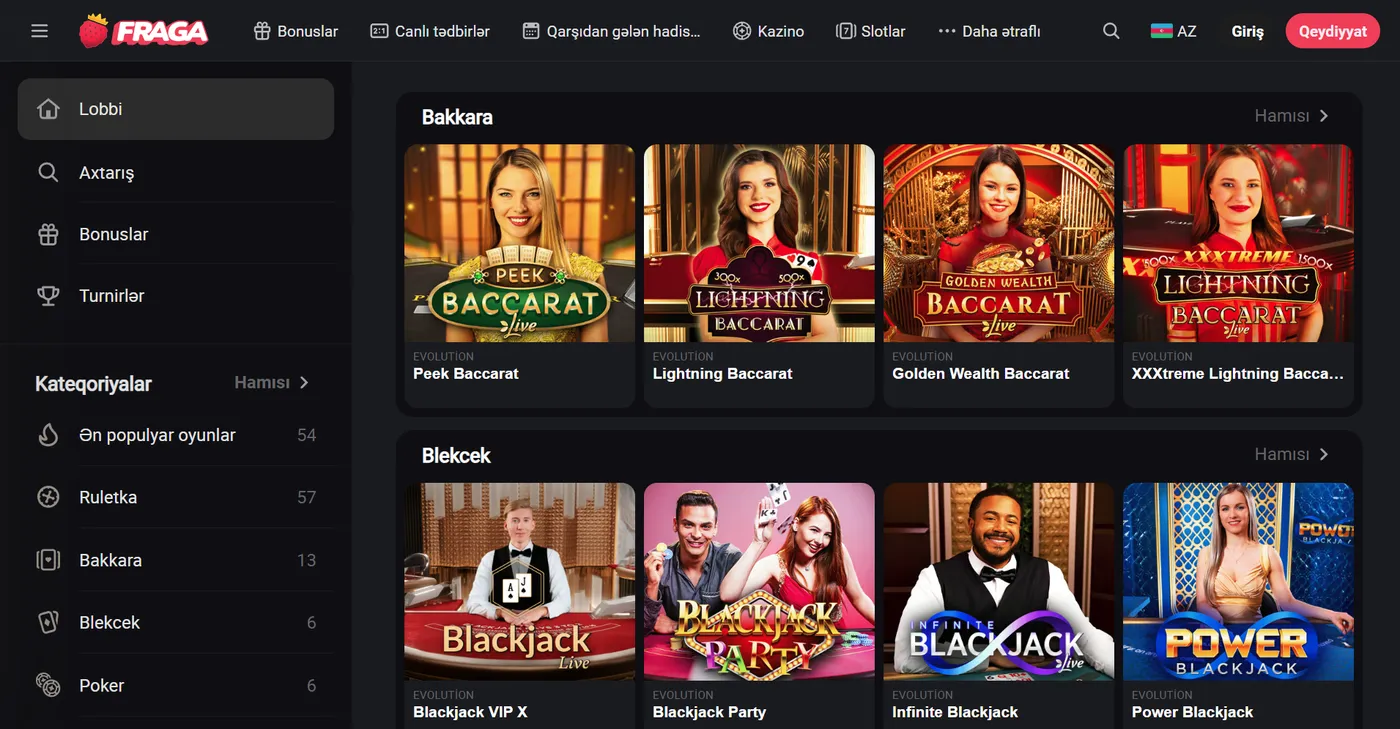Show all Blekcek games with Hamısı

pyautogui.click(x=1292, y=454)
